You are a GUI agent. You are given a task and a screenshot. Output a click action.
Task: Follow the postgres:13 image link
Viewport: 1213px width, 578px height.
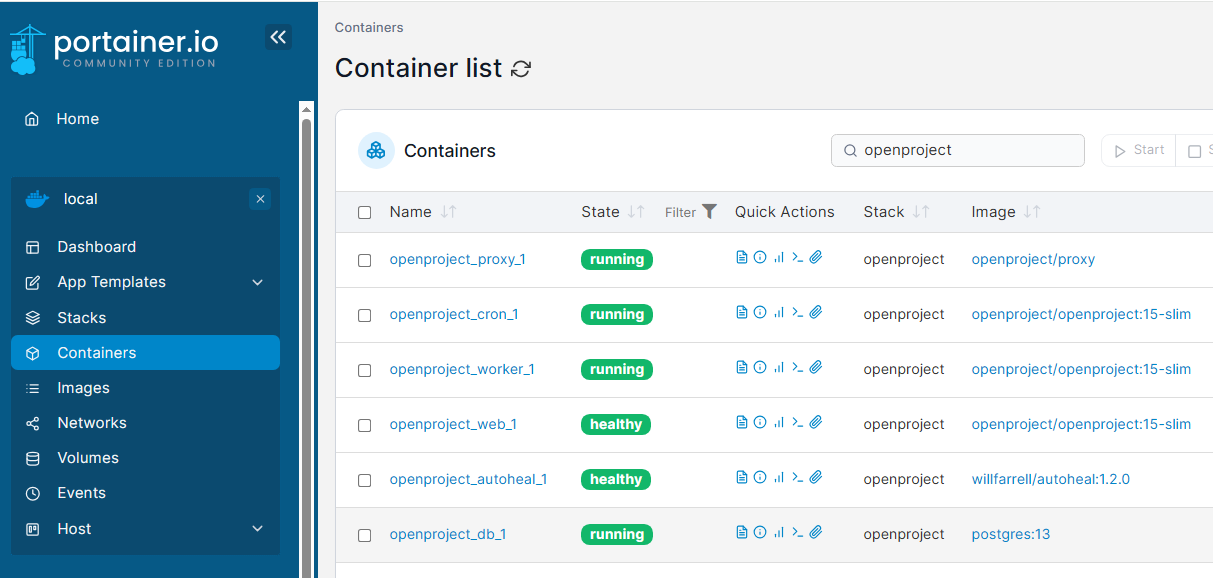(1011, 534)
